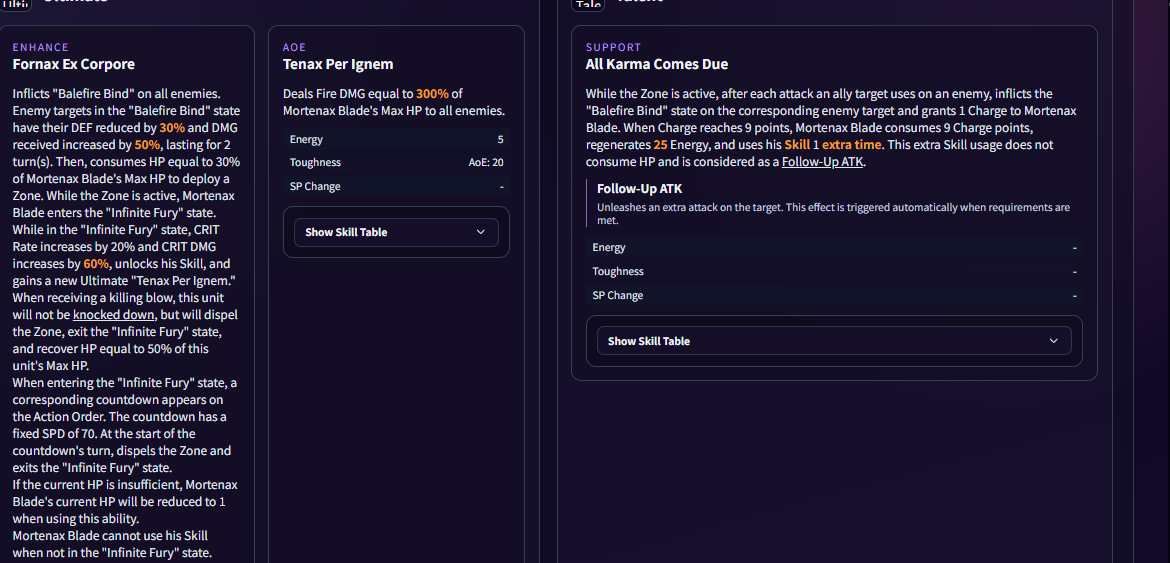The image size is (1170, 563).
Task: Click the Tenax Per Ignem title
Action: pos(338,64)
